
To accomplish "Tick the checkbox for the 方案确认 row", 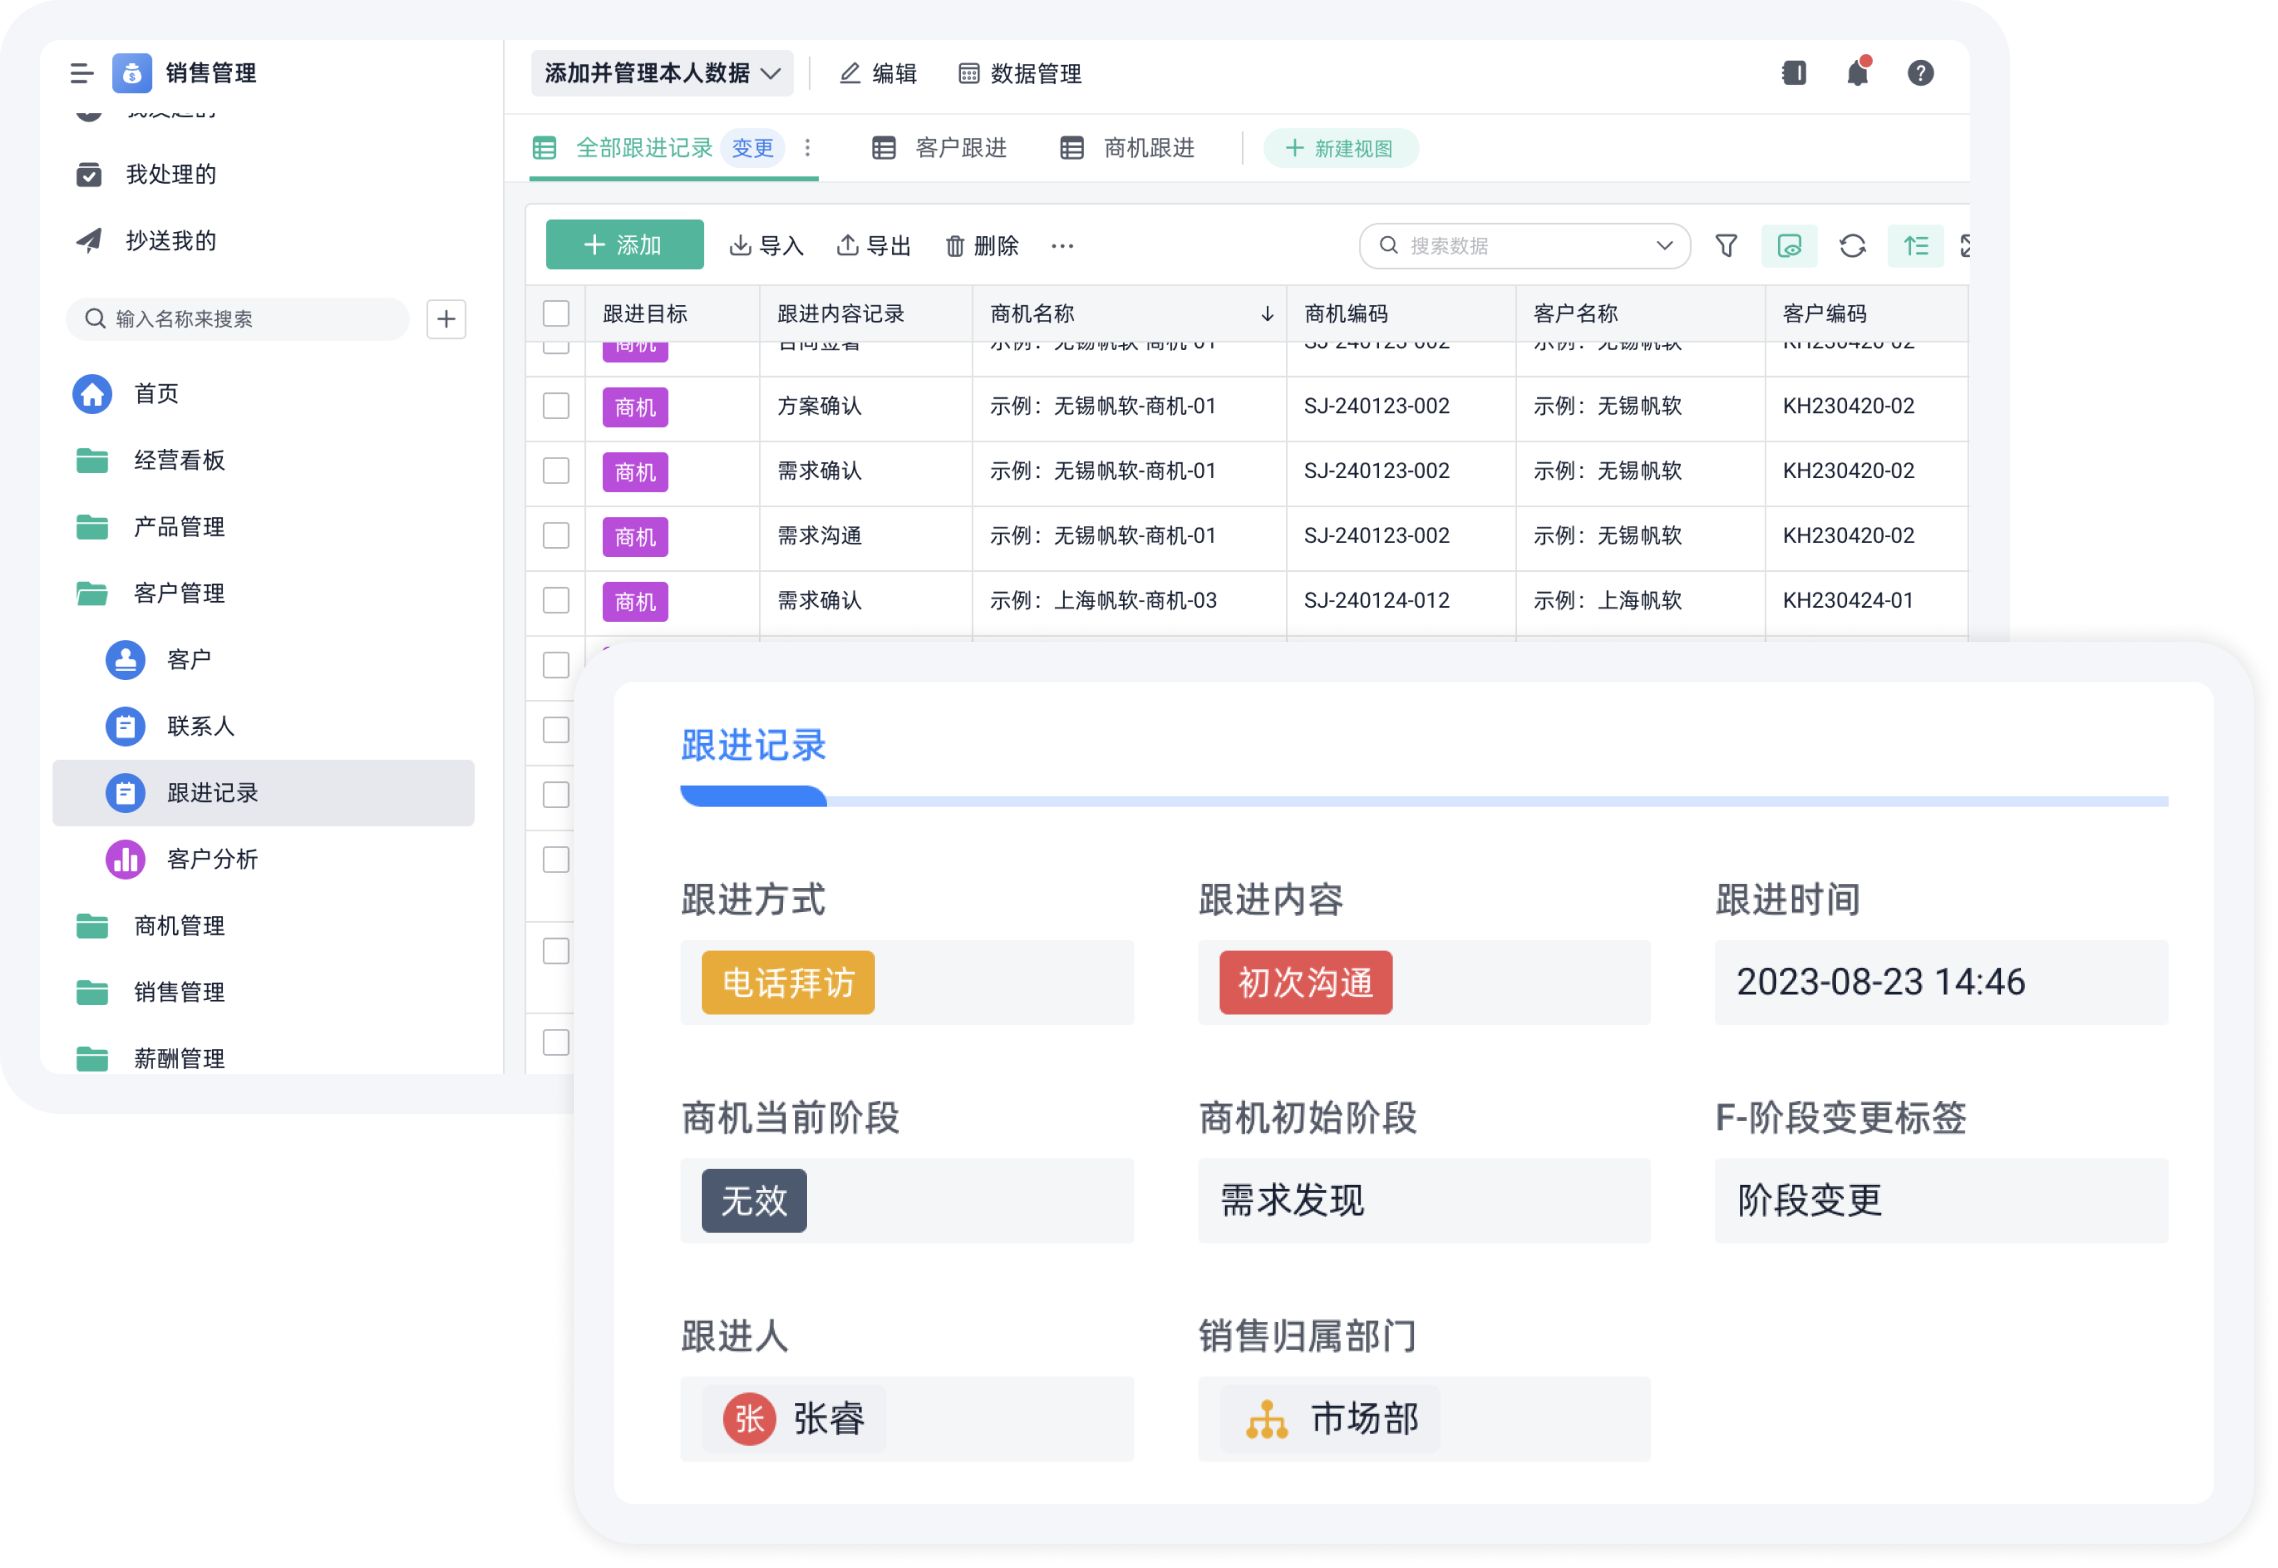I will (x=556, y=406).
